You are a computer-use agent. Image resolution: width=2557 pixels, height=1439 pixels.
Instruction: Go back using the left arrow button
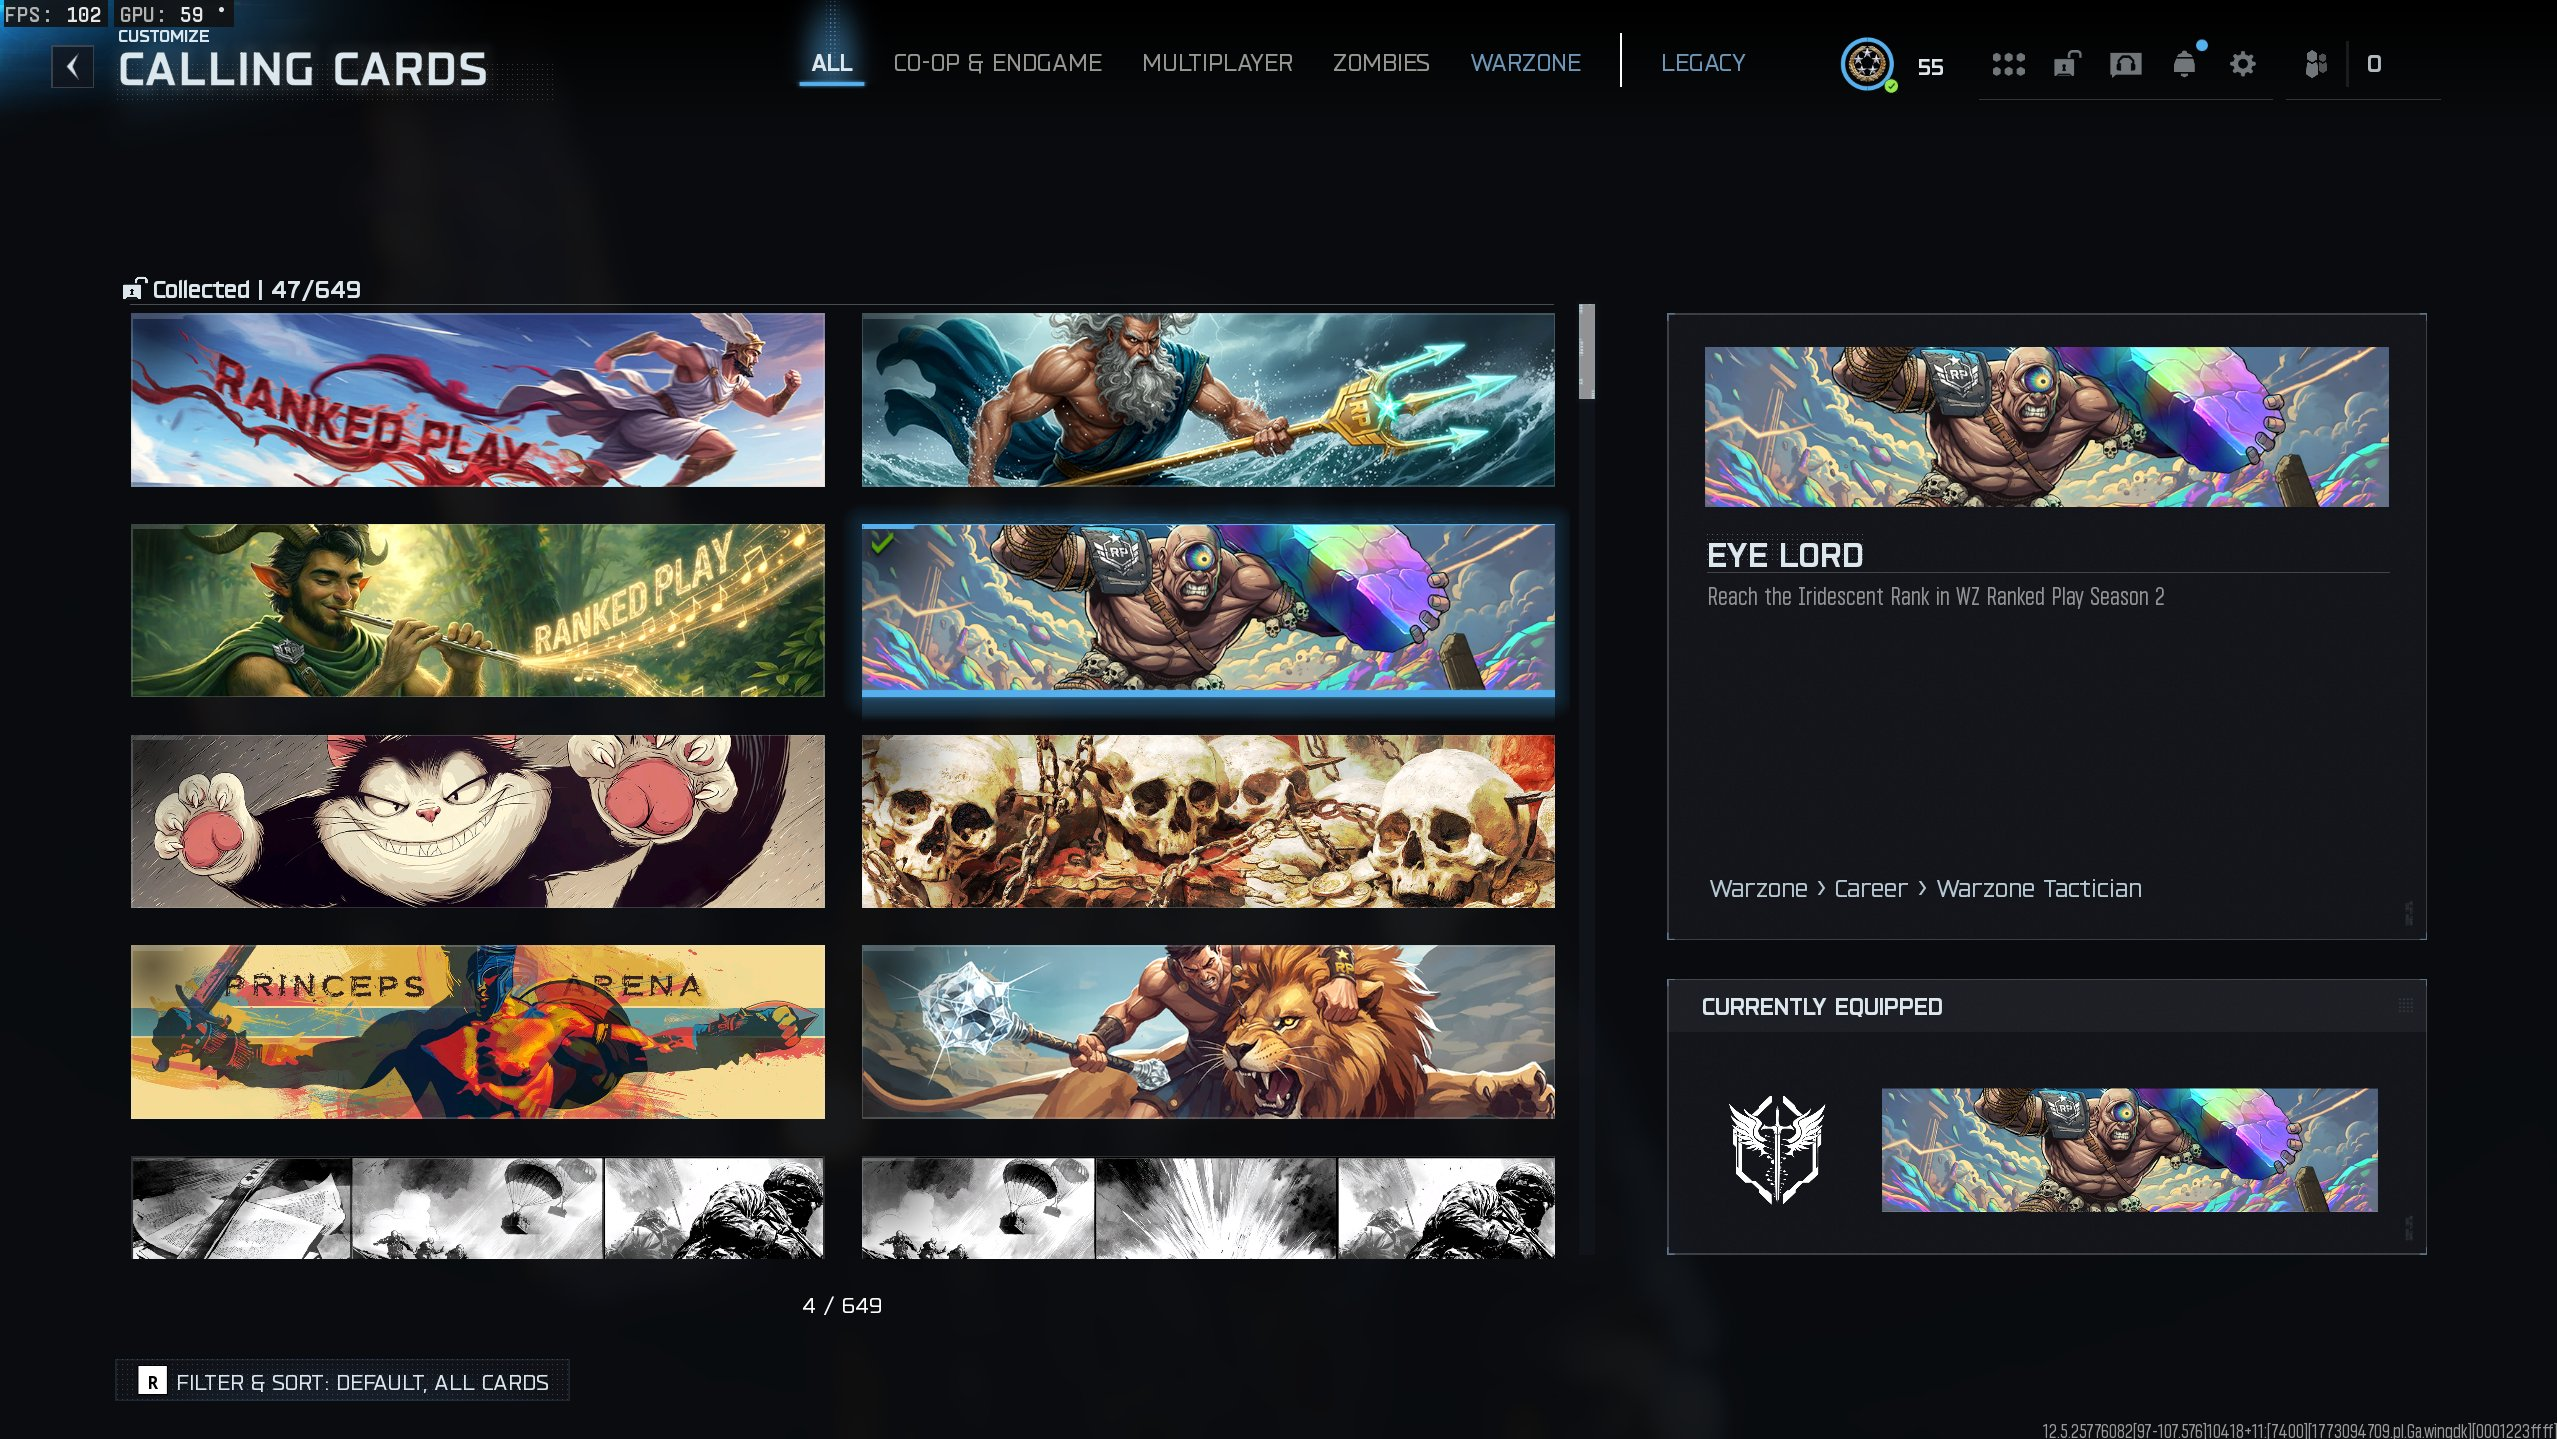pyautogui.click(x=73, y=67)
